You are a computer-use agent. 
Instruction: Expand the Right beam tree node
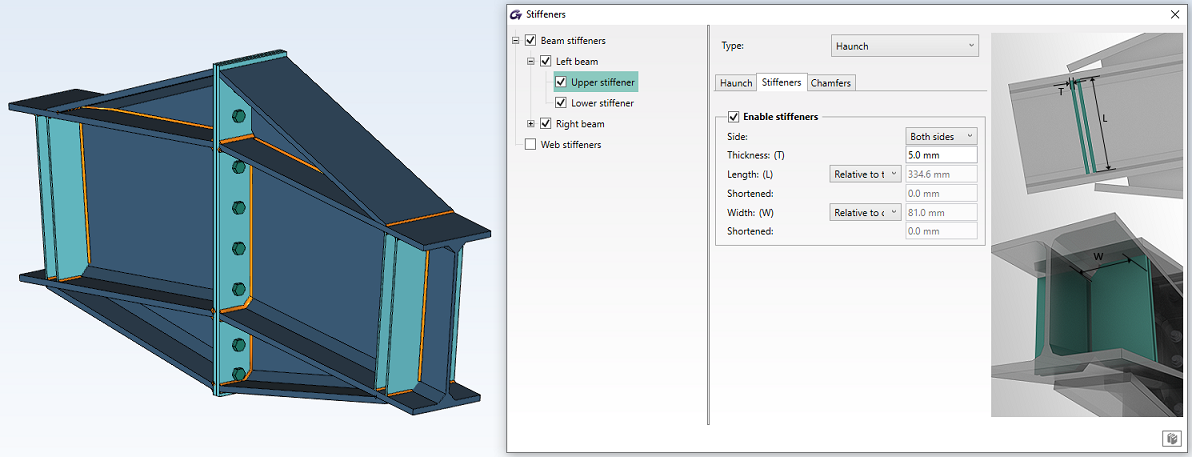[531, 123]
